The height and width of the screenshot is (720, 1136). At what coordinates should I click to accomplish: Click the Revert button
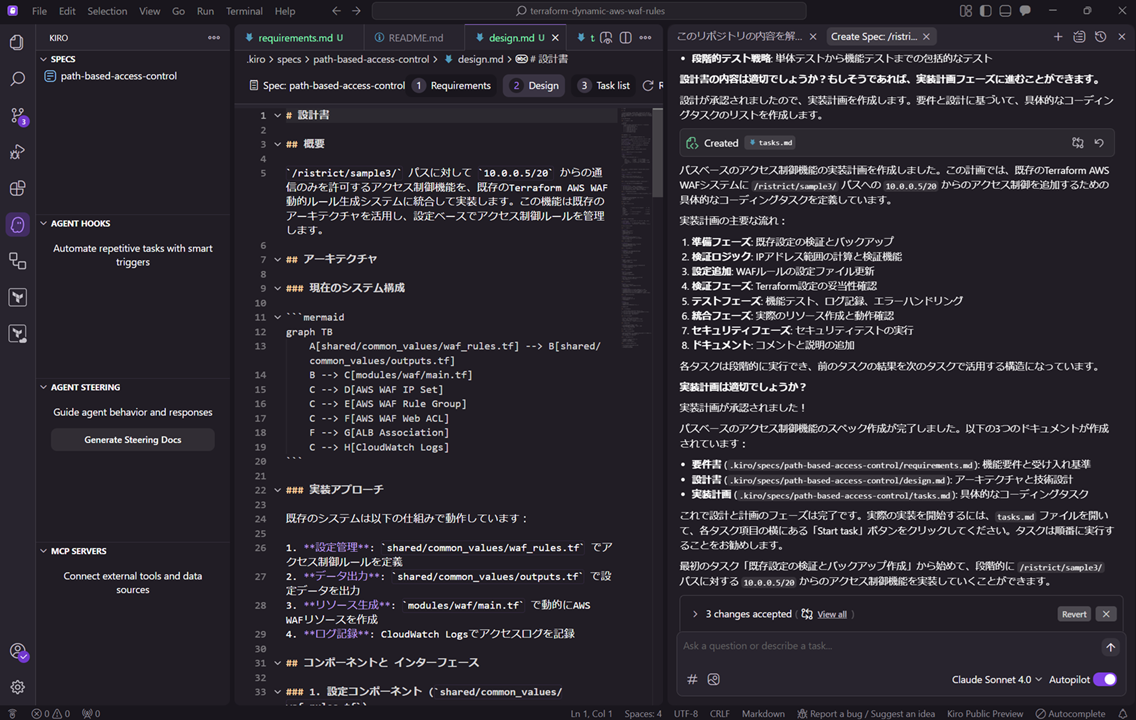[x=1074, y=614]
